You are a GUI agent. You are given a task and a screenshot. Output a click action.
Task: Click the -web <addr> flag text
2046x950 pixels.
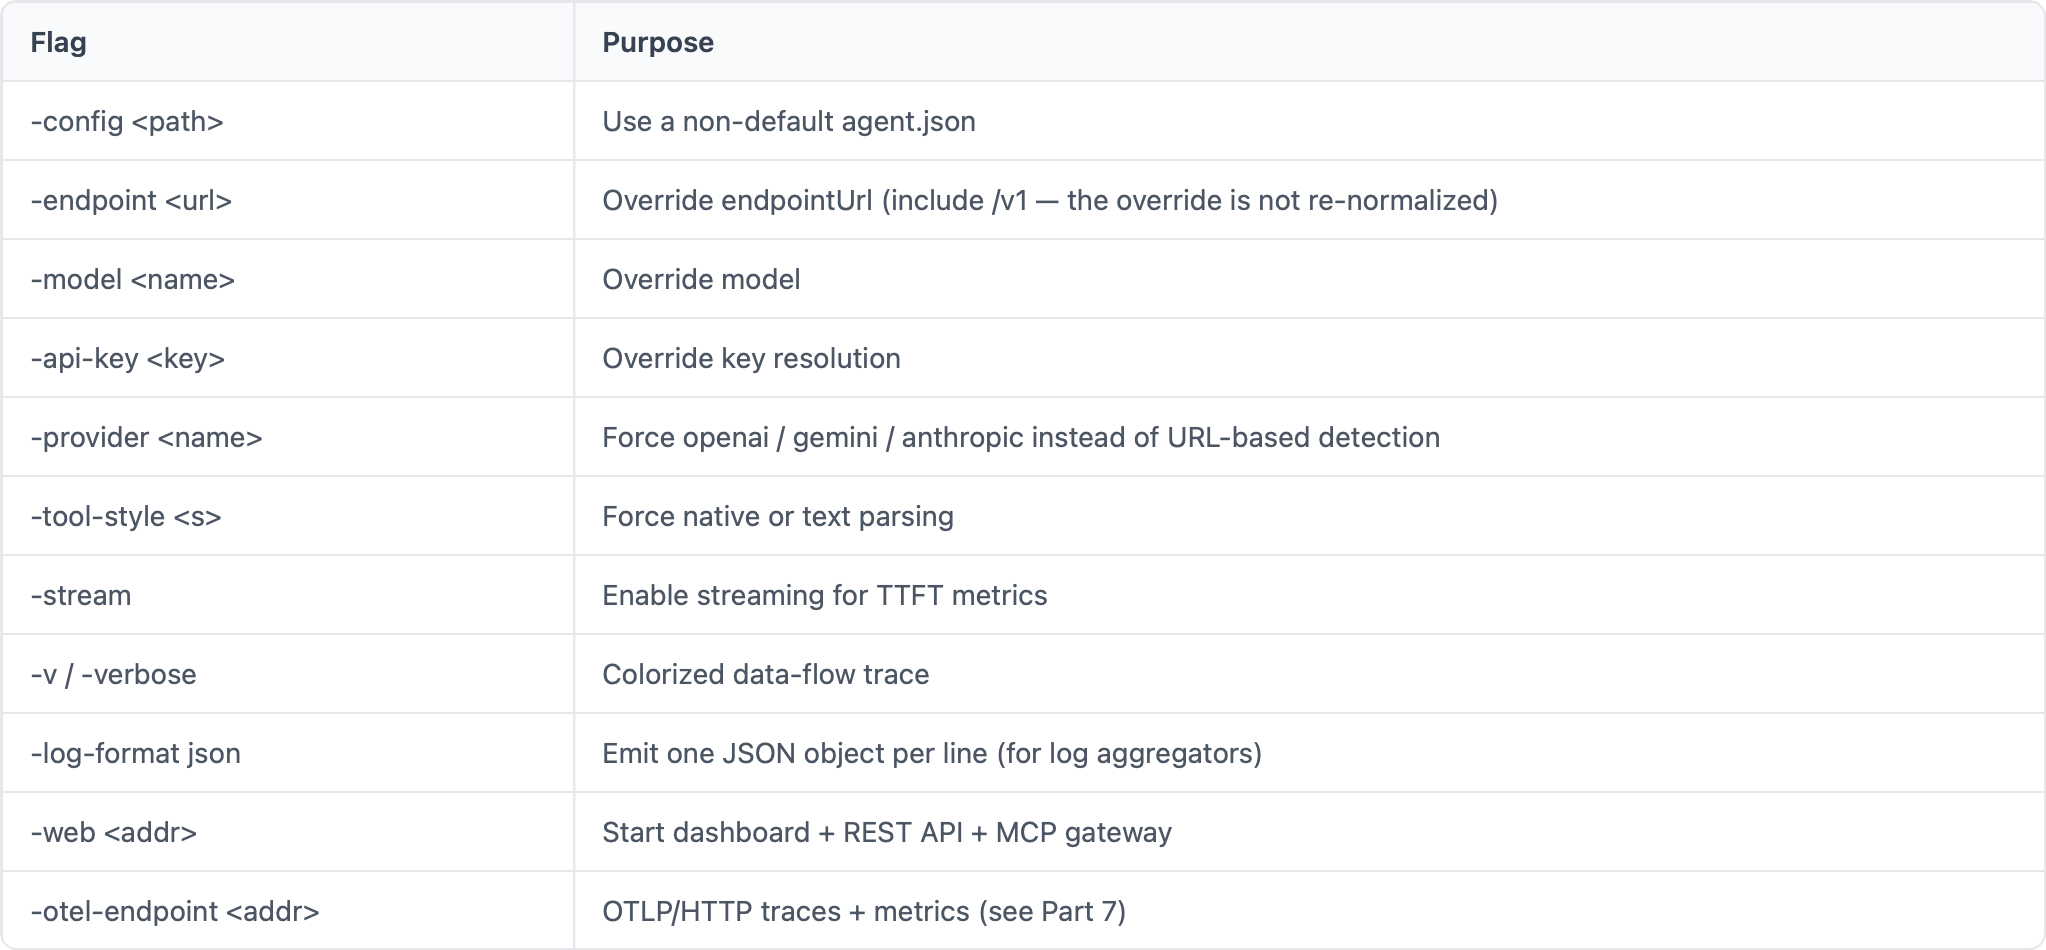(x=114, y=832)
